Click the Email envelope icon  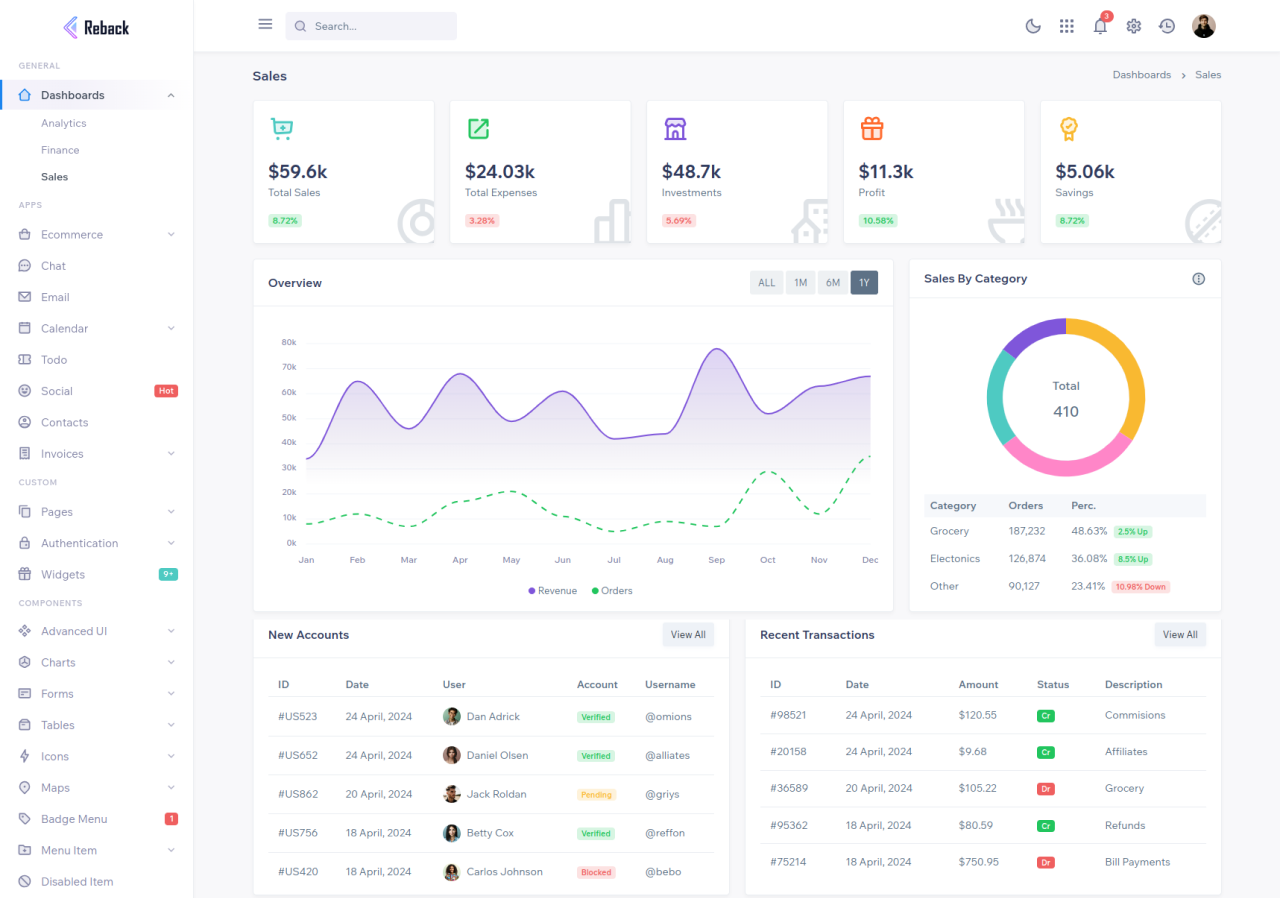tap(25, 297)
